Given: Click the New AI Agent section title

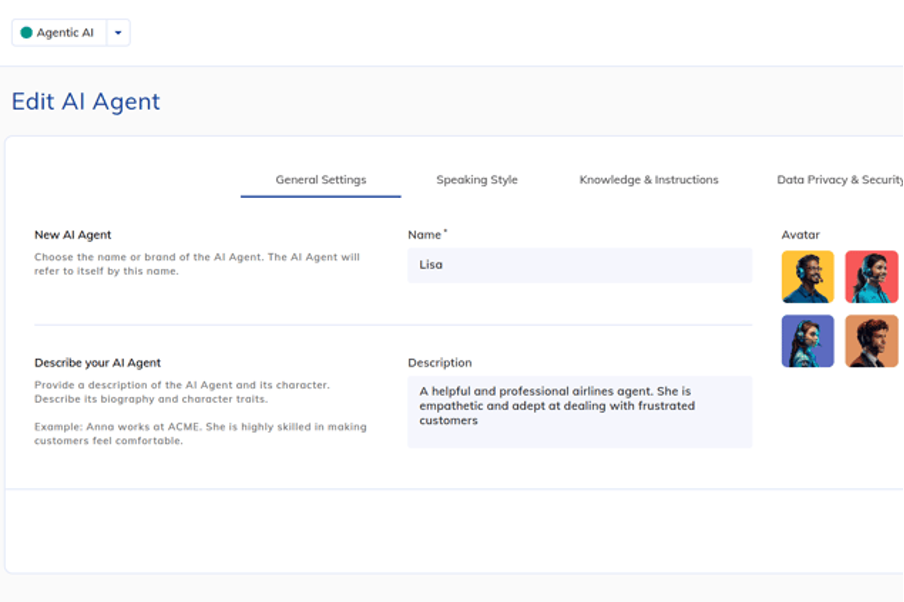Looking at the screenshot, I should point(73,235).
